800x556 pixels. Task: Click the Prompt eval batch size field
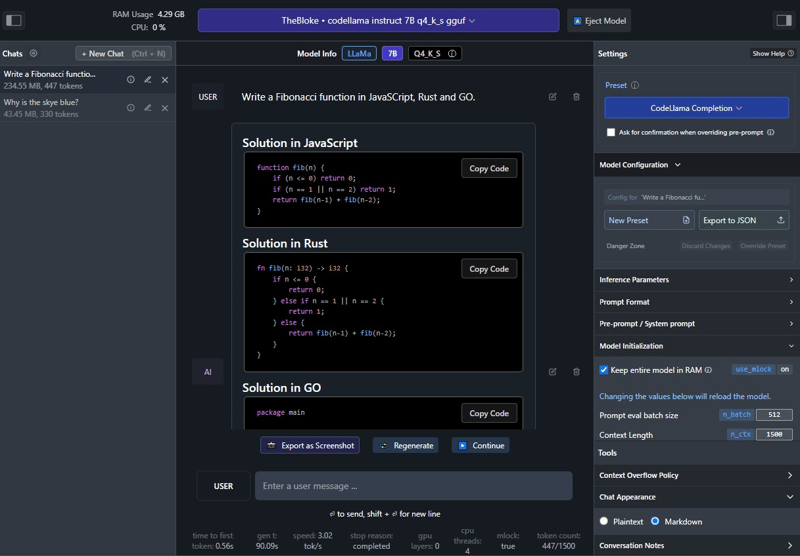click(774, 415)
